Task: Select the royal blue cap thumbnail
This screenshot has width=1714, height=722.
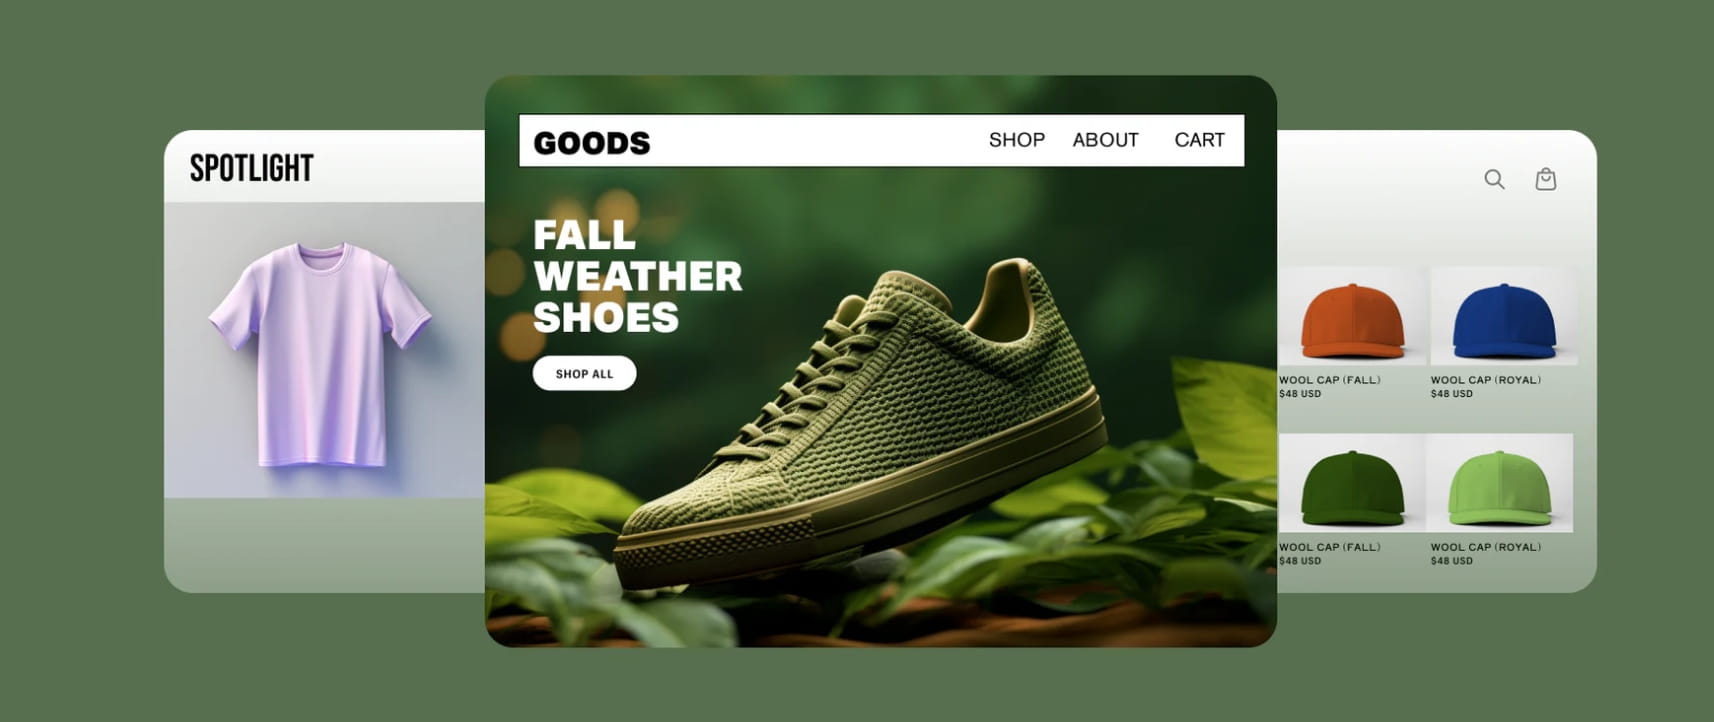Action: (x=1504, y=316)
